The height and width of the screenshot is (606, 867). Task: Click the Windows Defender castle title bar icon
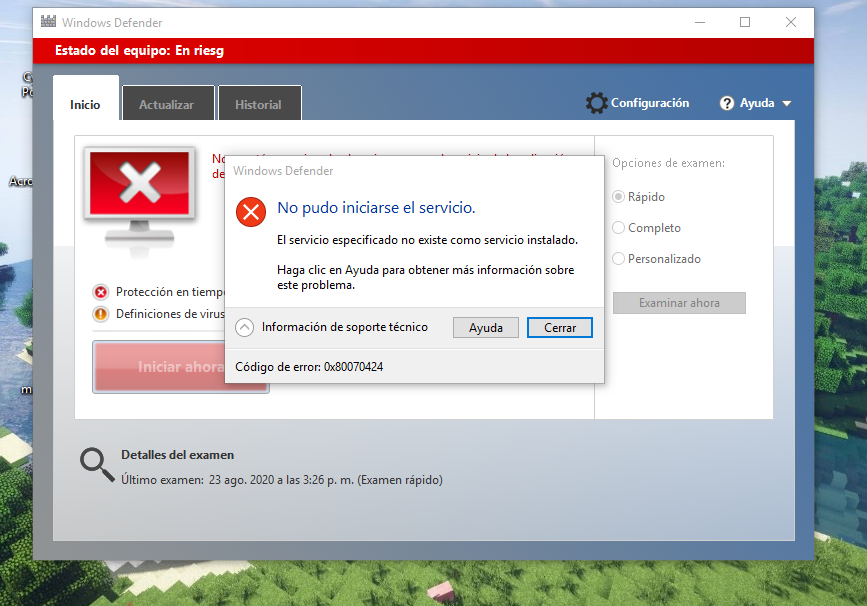(x=49, y=22)
